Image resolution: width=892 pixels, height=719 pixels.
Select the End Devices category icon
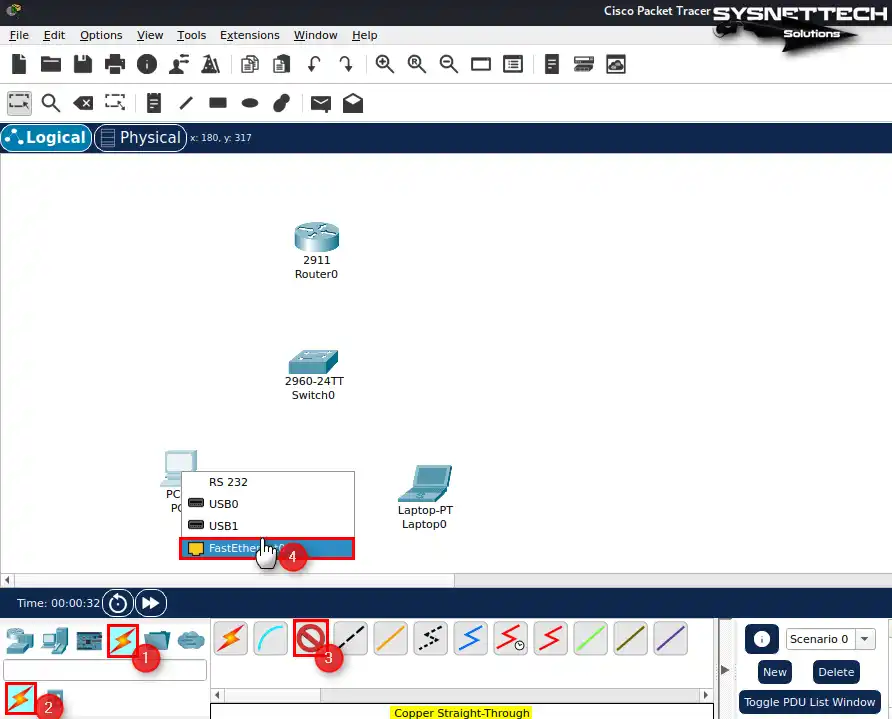(x=55, y=641)
